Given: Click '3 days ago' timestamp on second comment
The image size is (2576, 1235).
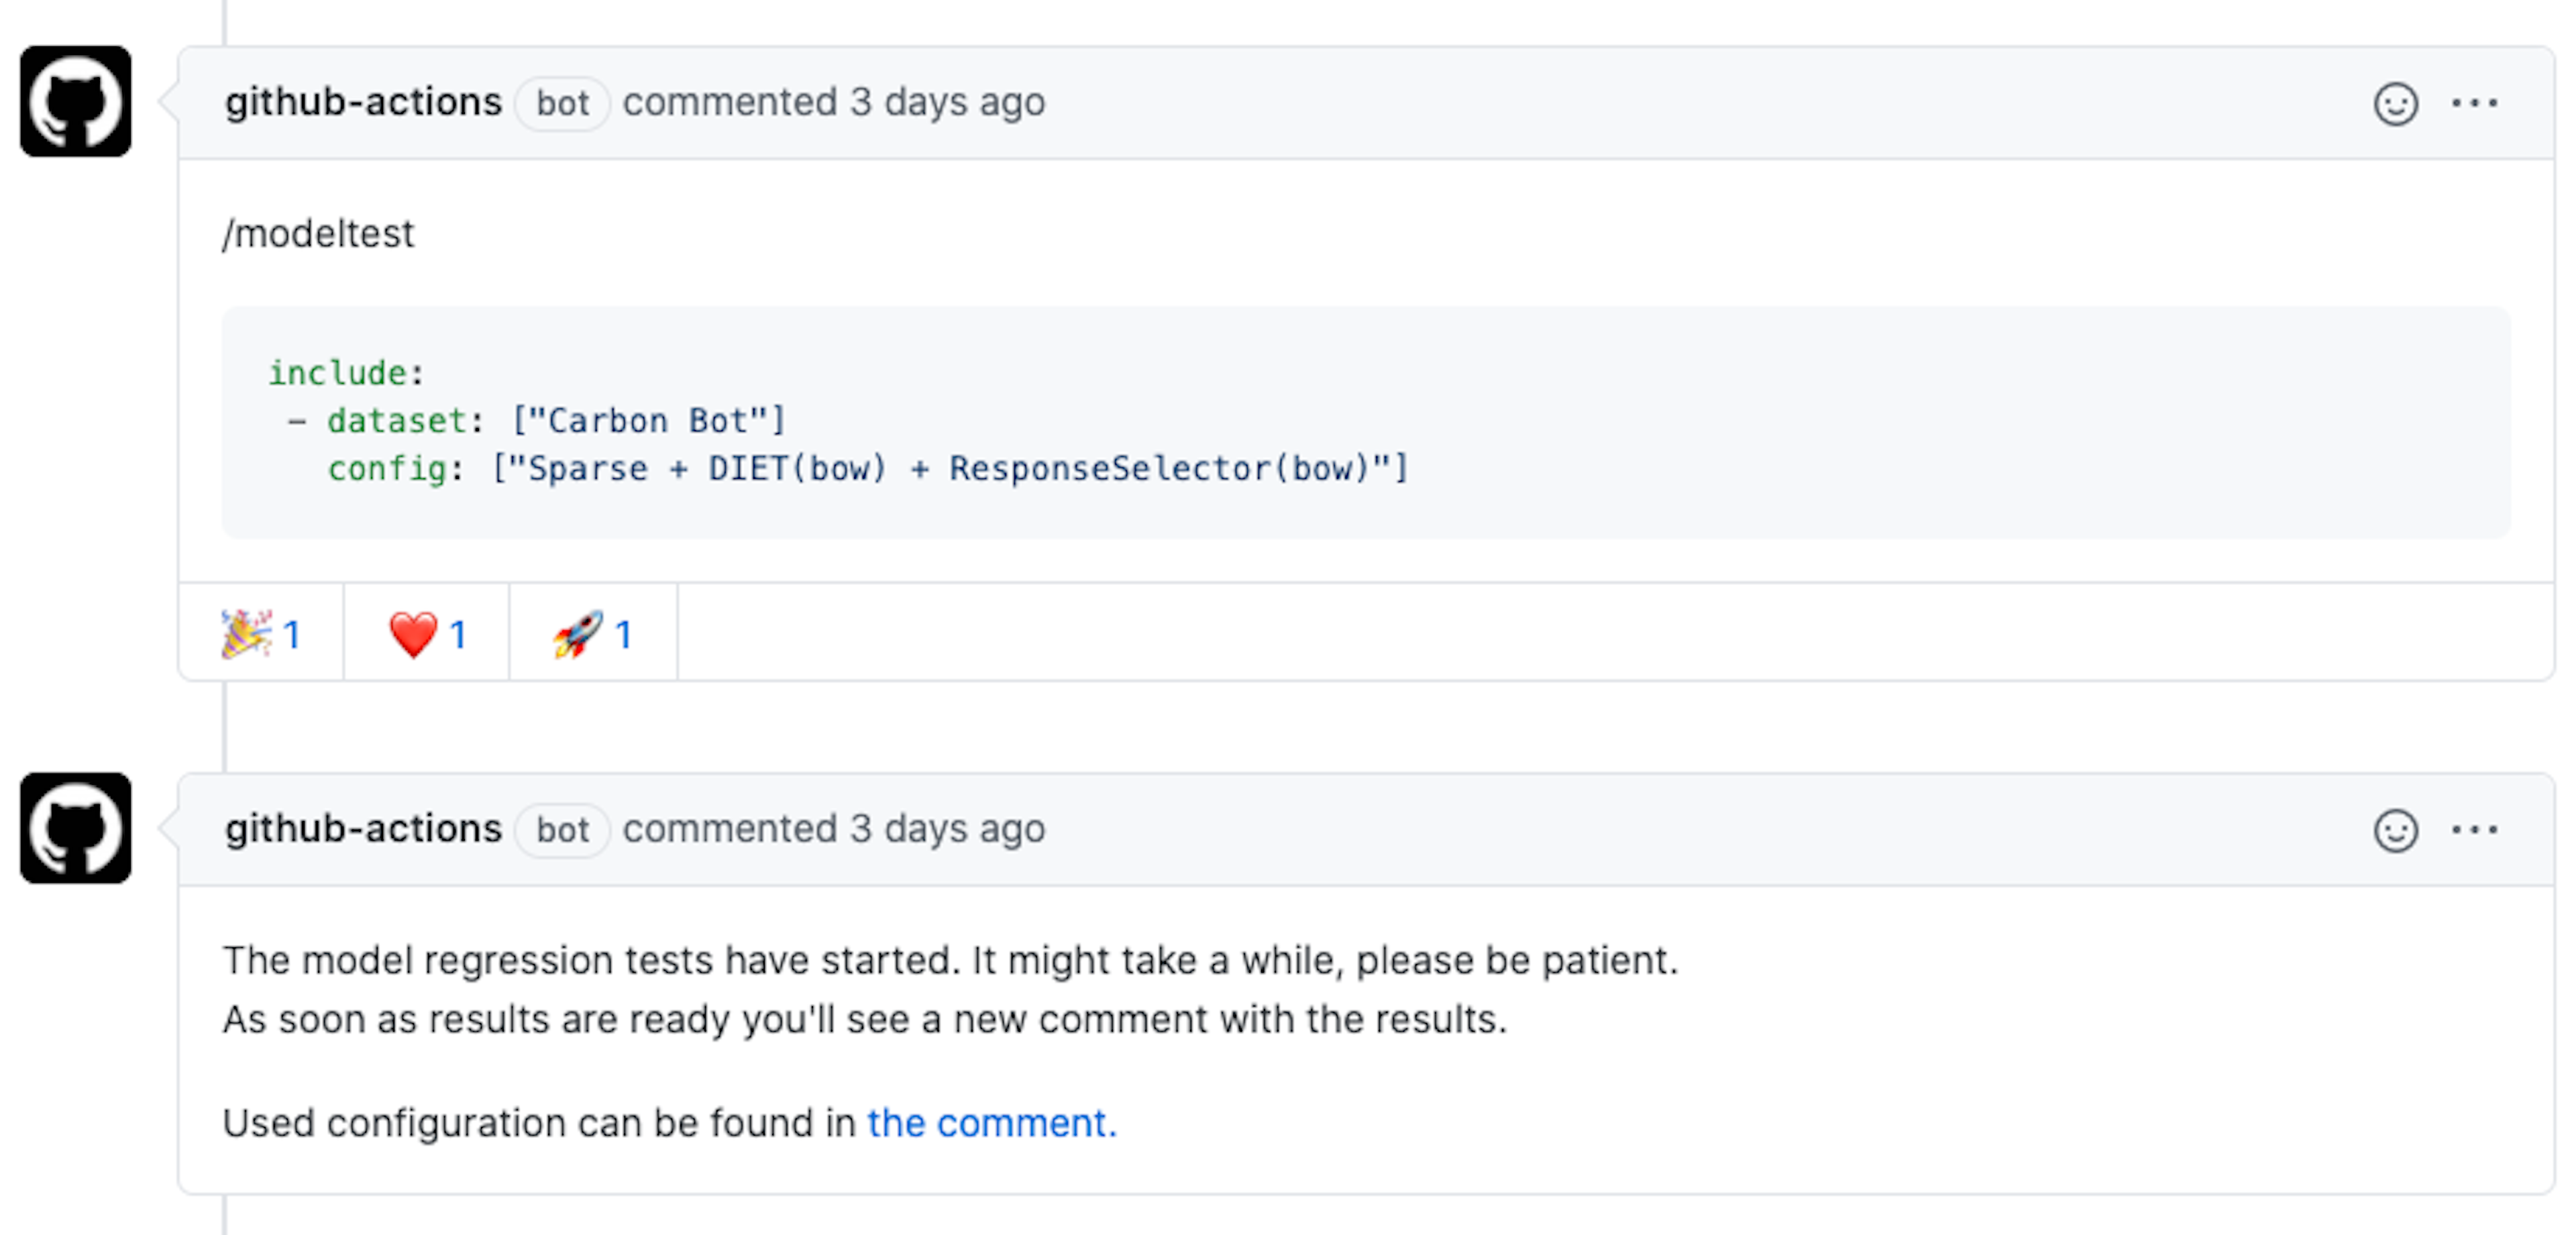Looking at the screenshot, I should pyautogui.click(x=947, y=829).
